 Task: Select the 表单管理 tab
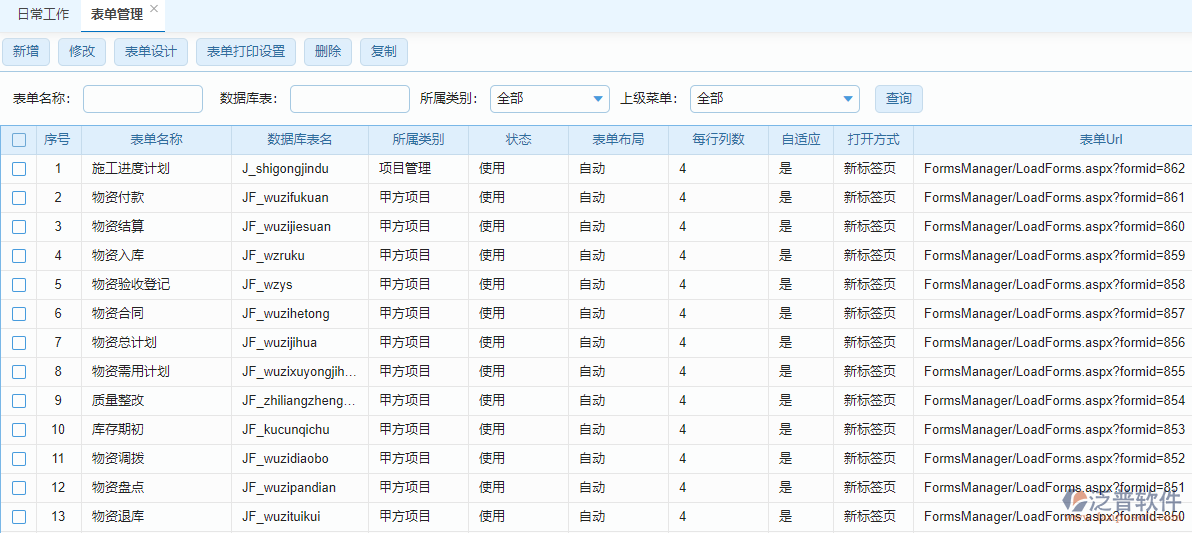coord(116,15)
